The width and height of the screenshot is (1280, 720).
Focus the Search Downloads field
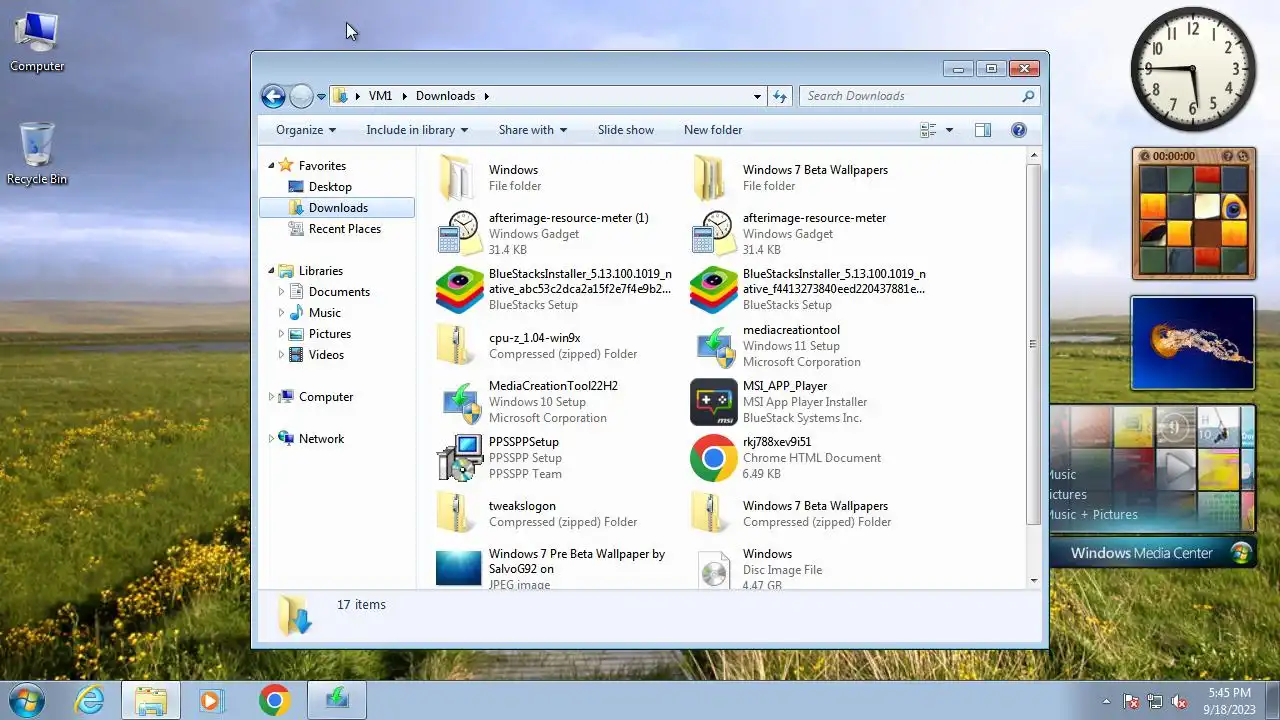tap(910, 96)
